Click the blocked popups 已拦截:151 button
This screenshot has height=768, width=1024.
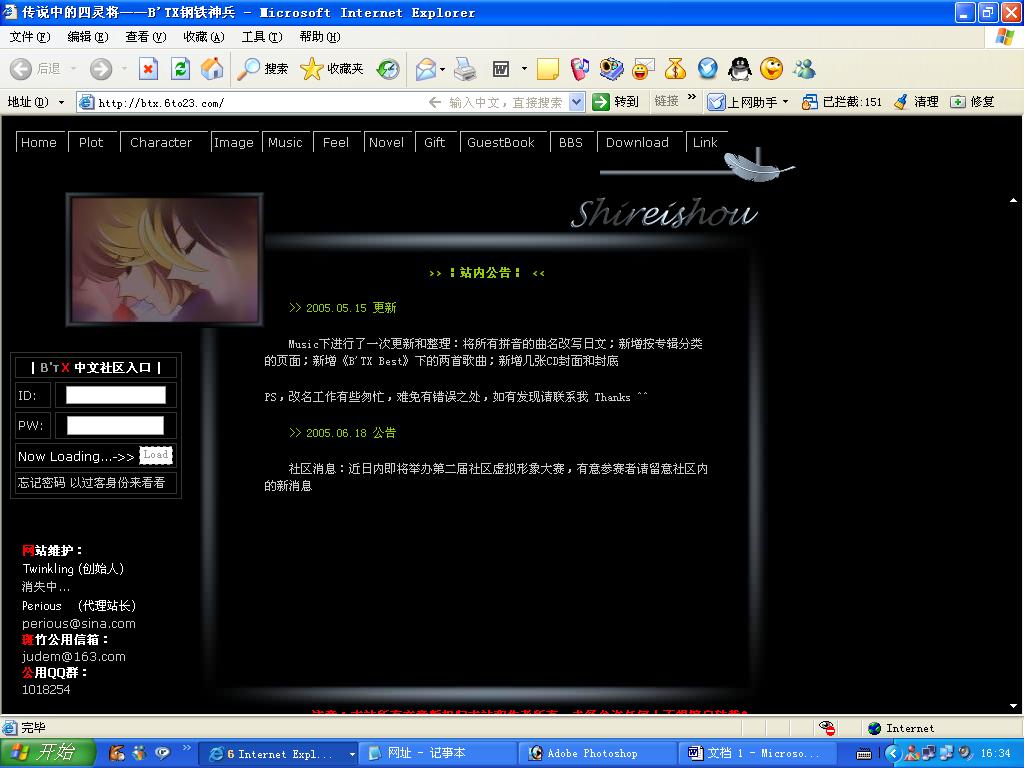tap(842, 102)
